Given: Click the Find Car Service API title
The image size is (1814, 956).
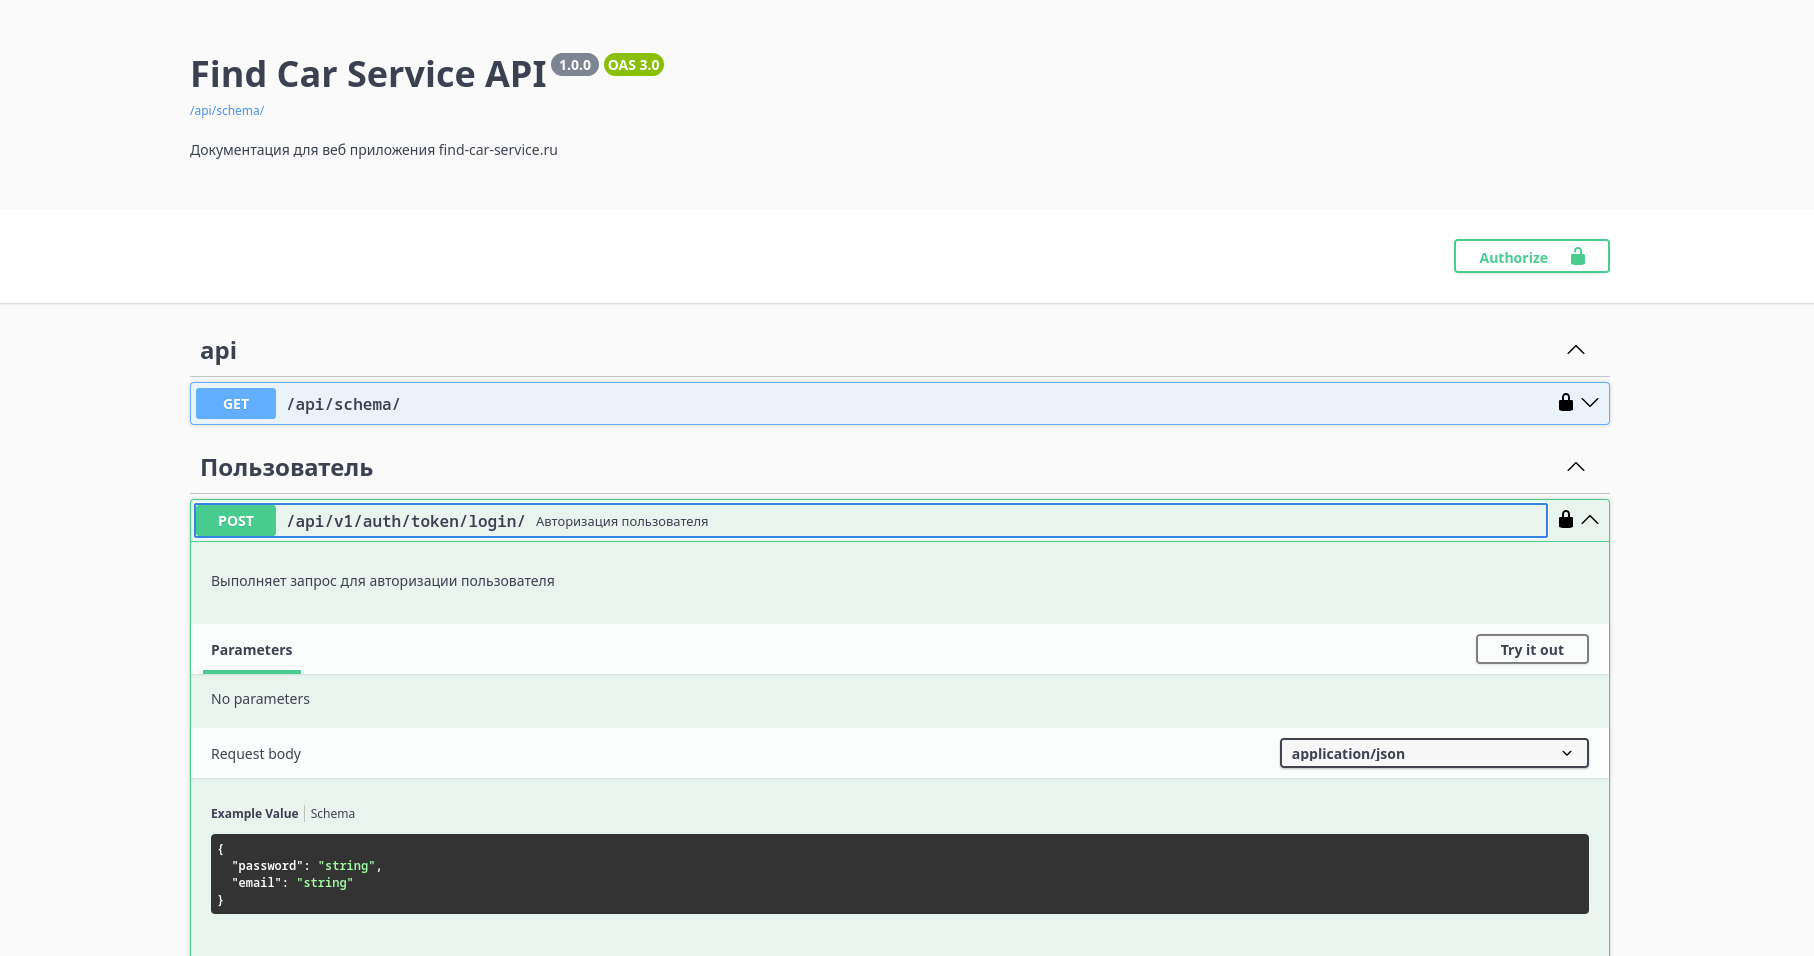Looking at the screenshot, I should [369, 74].
